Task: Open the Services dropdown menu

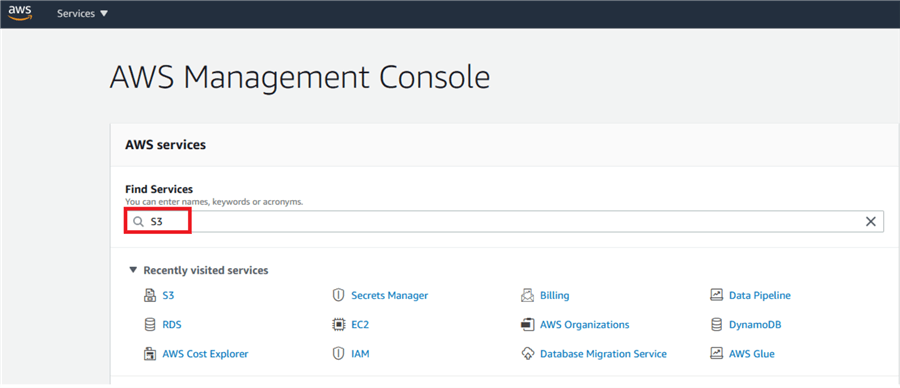Action: point(82,13)
